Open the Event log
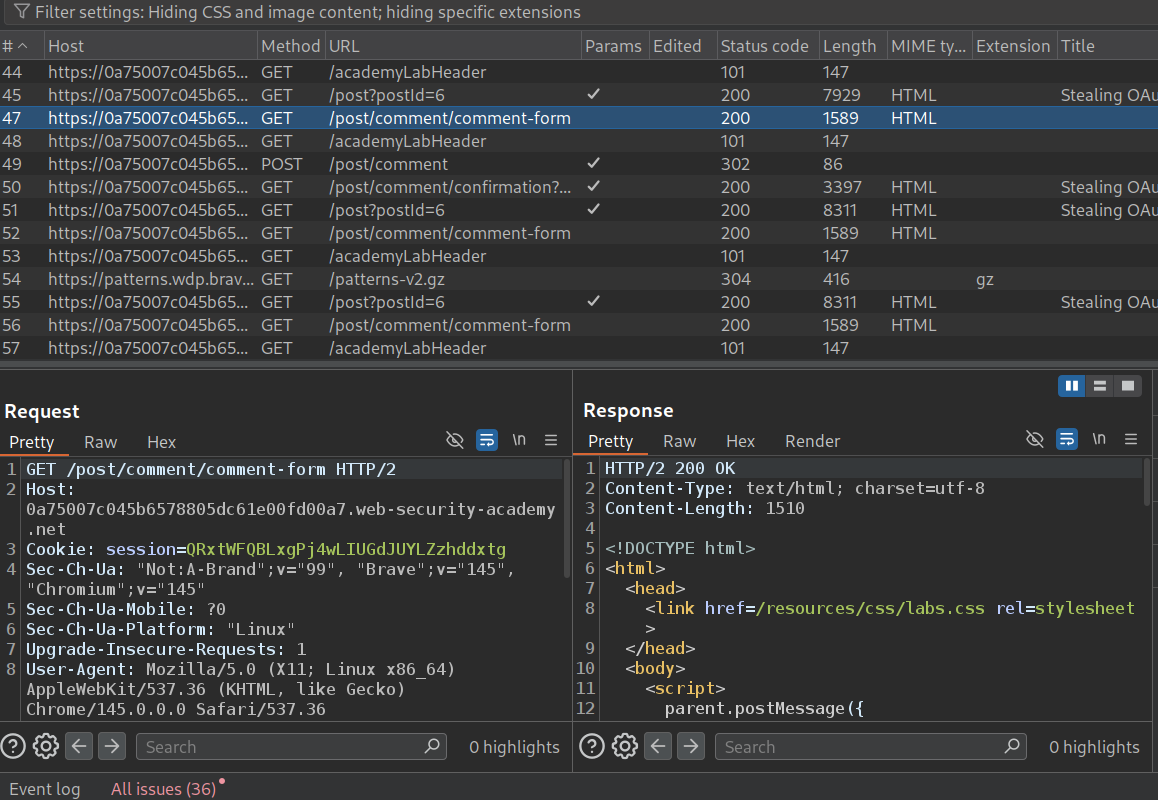Viewport: 1158px width, 800px height. tap(45, 789)
